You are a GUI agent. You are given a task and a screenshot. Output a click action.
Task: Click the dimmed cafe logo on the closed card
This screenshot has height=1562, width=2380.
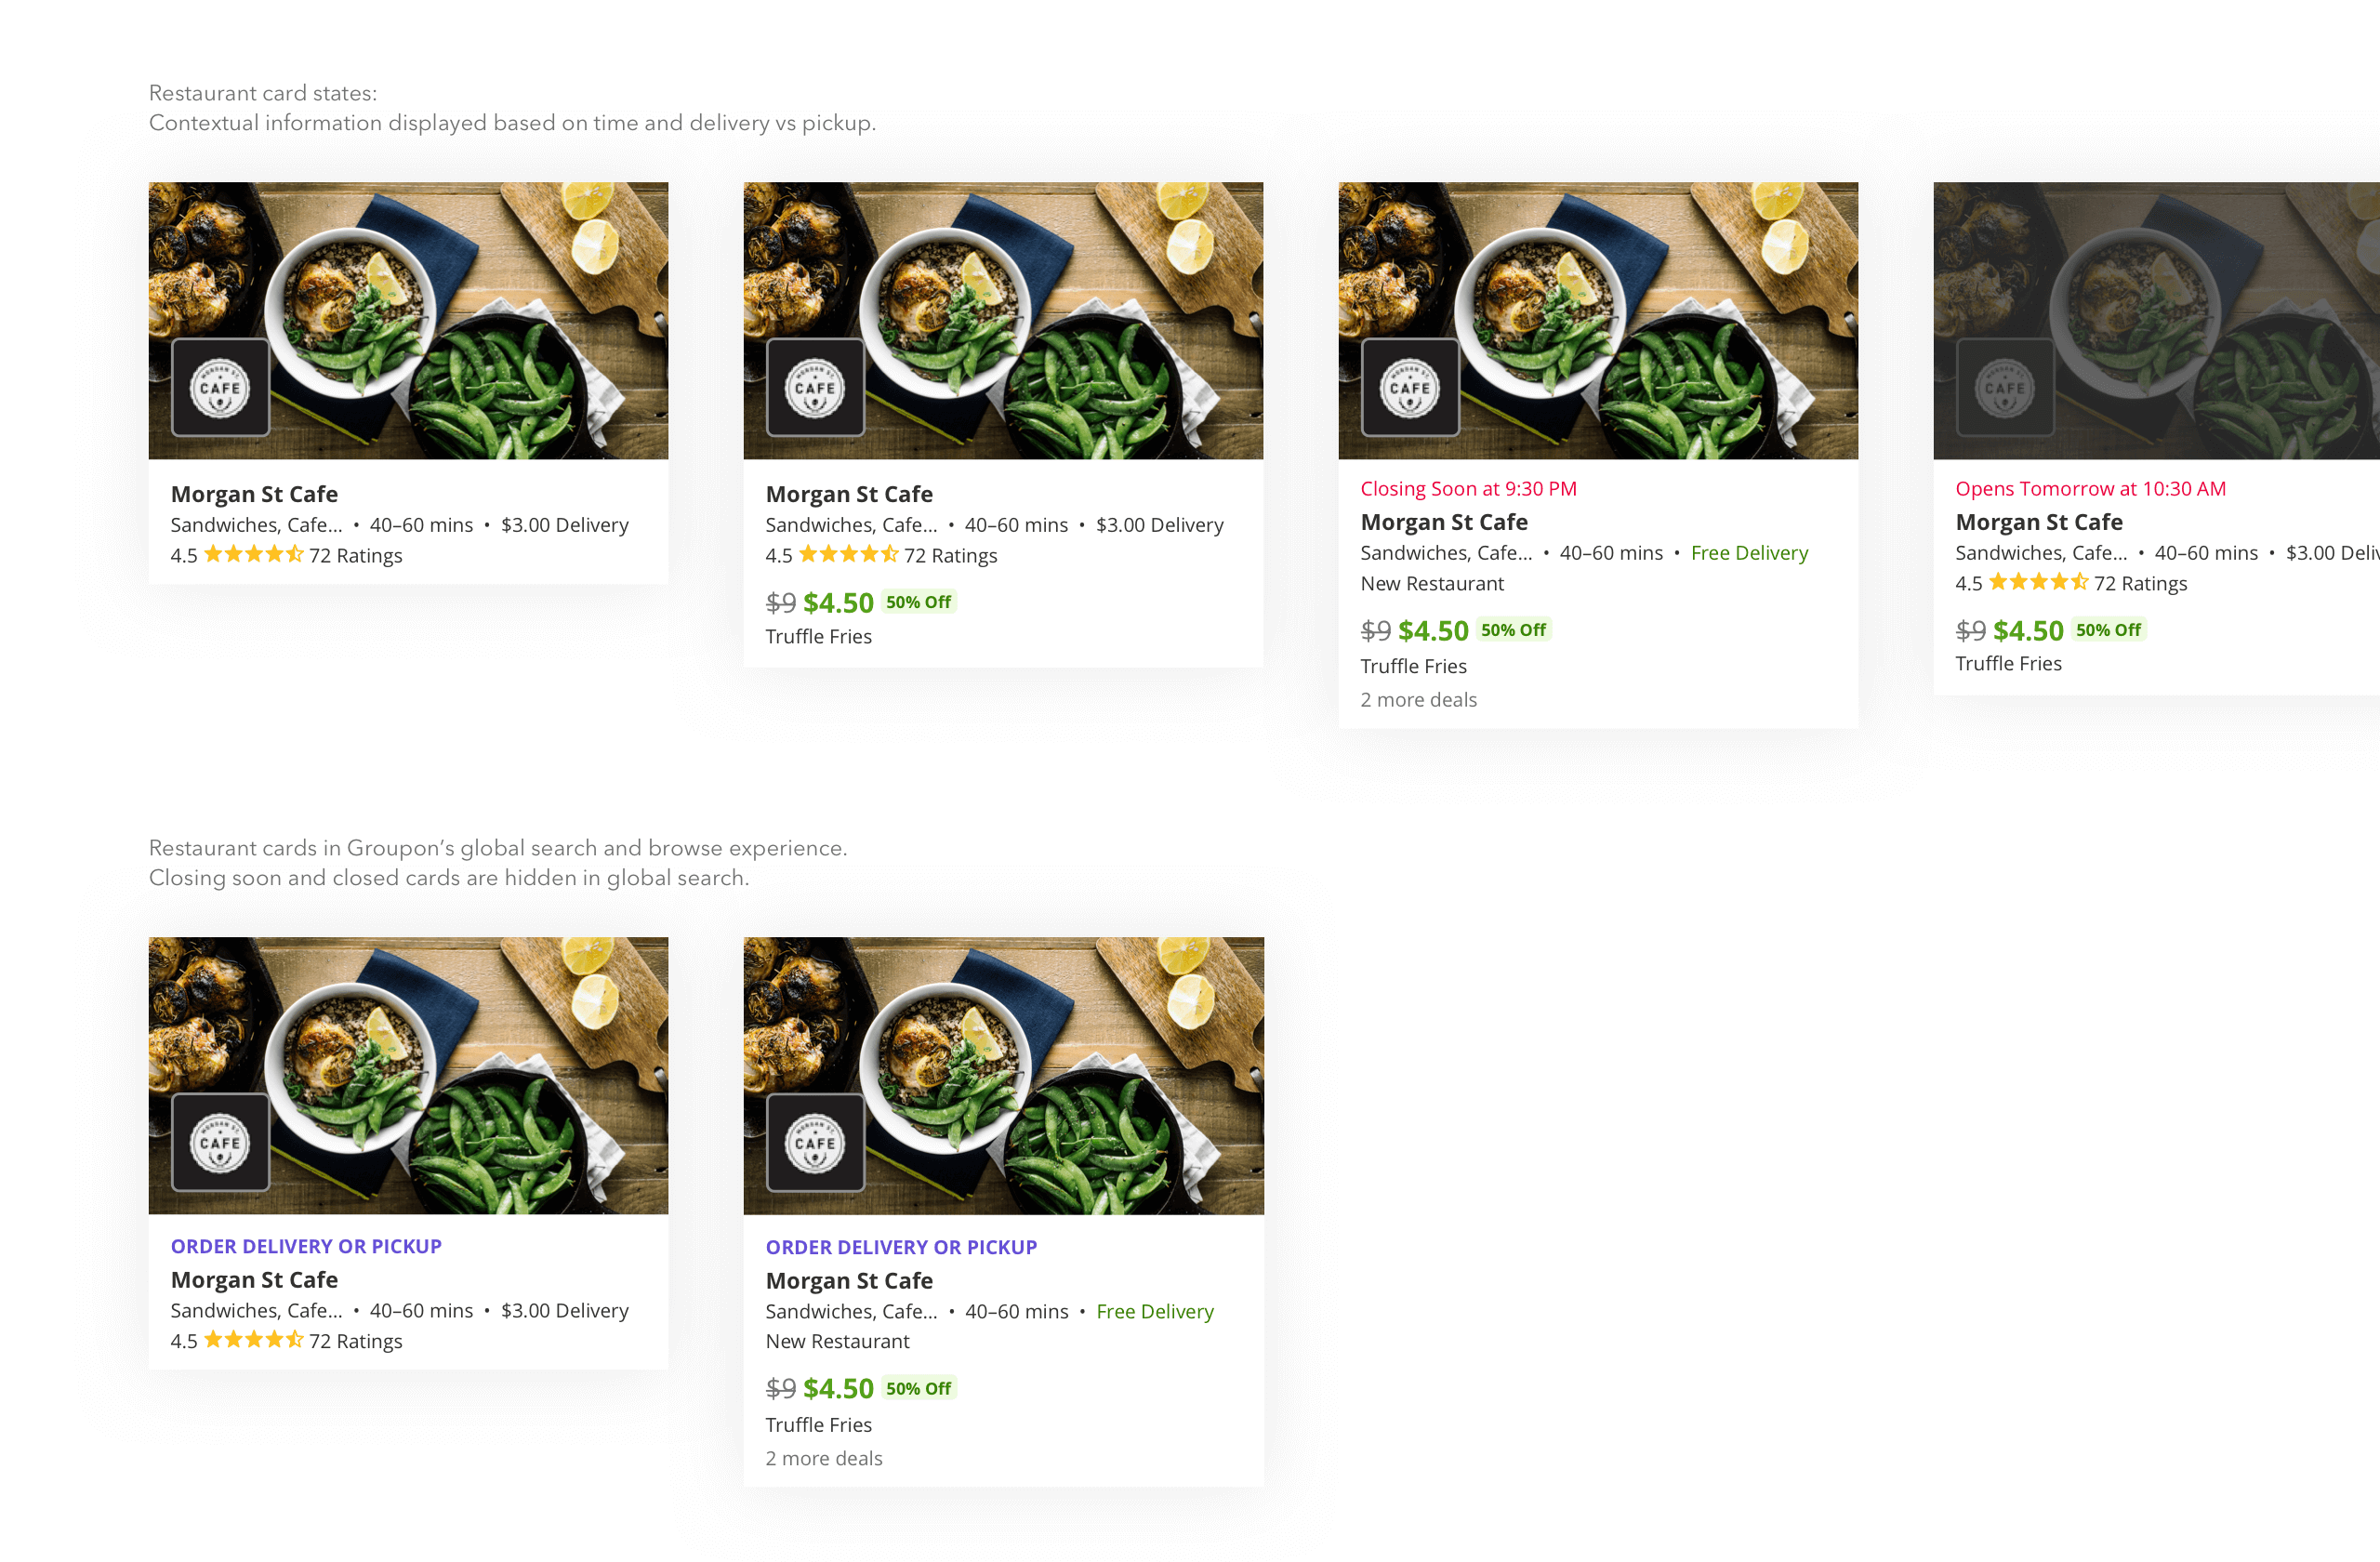pyautogui.click(x=2005, y=387)
